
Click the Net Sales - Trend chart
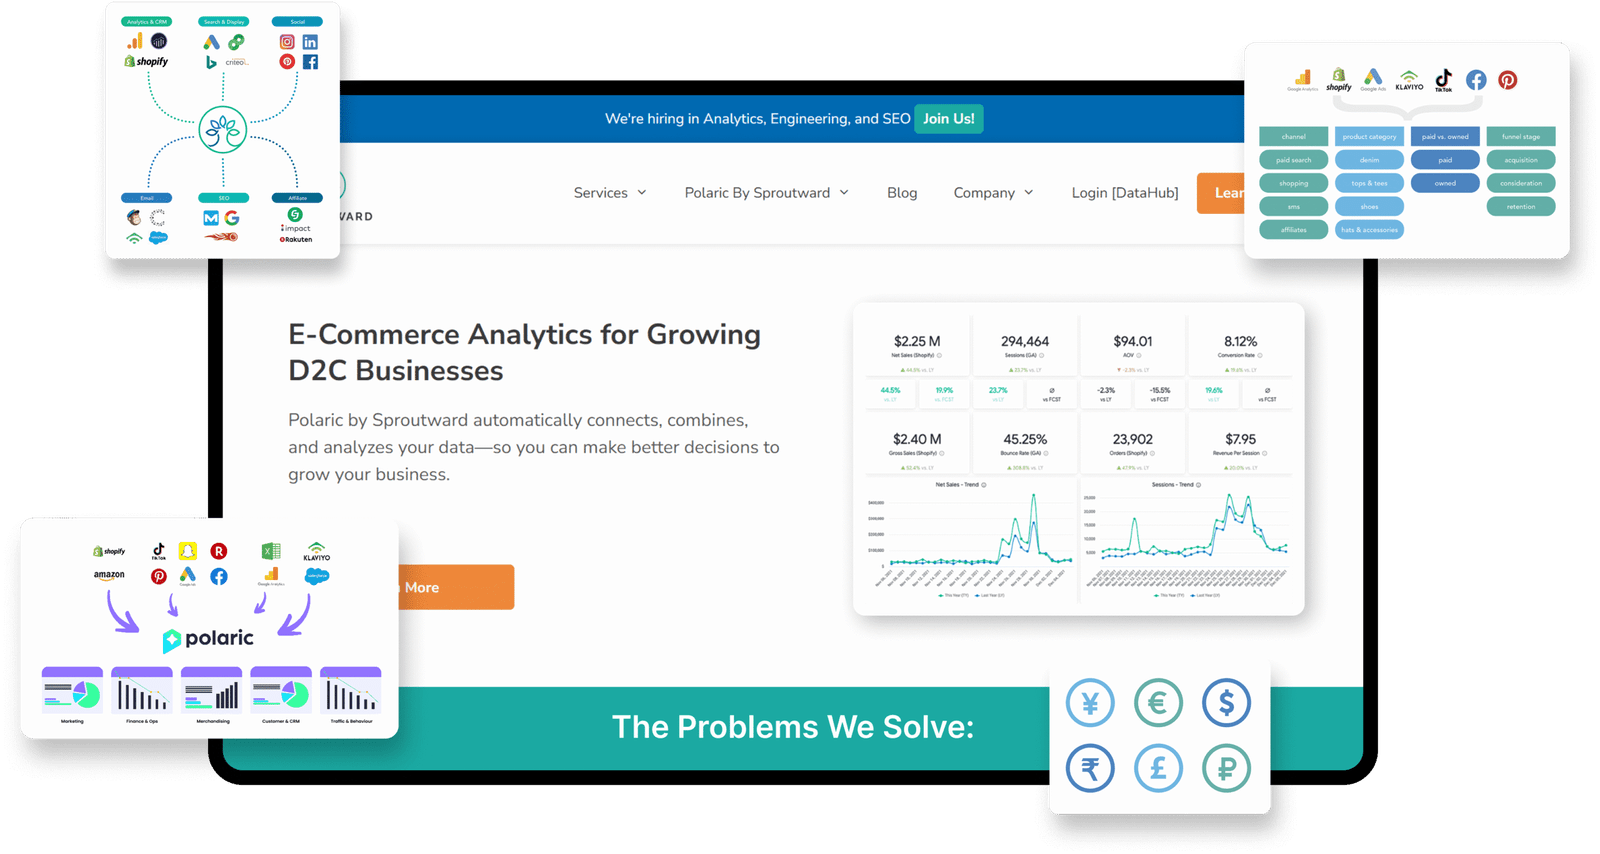969,540
